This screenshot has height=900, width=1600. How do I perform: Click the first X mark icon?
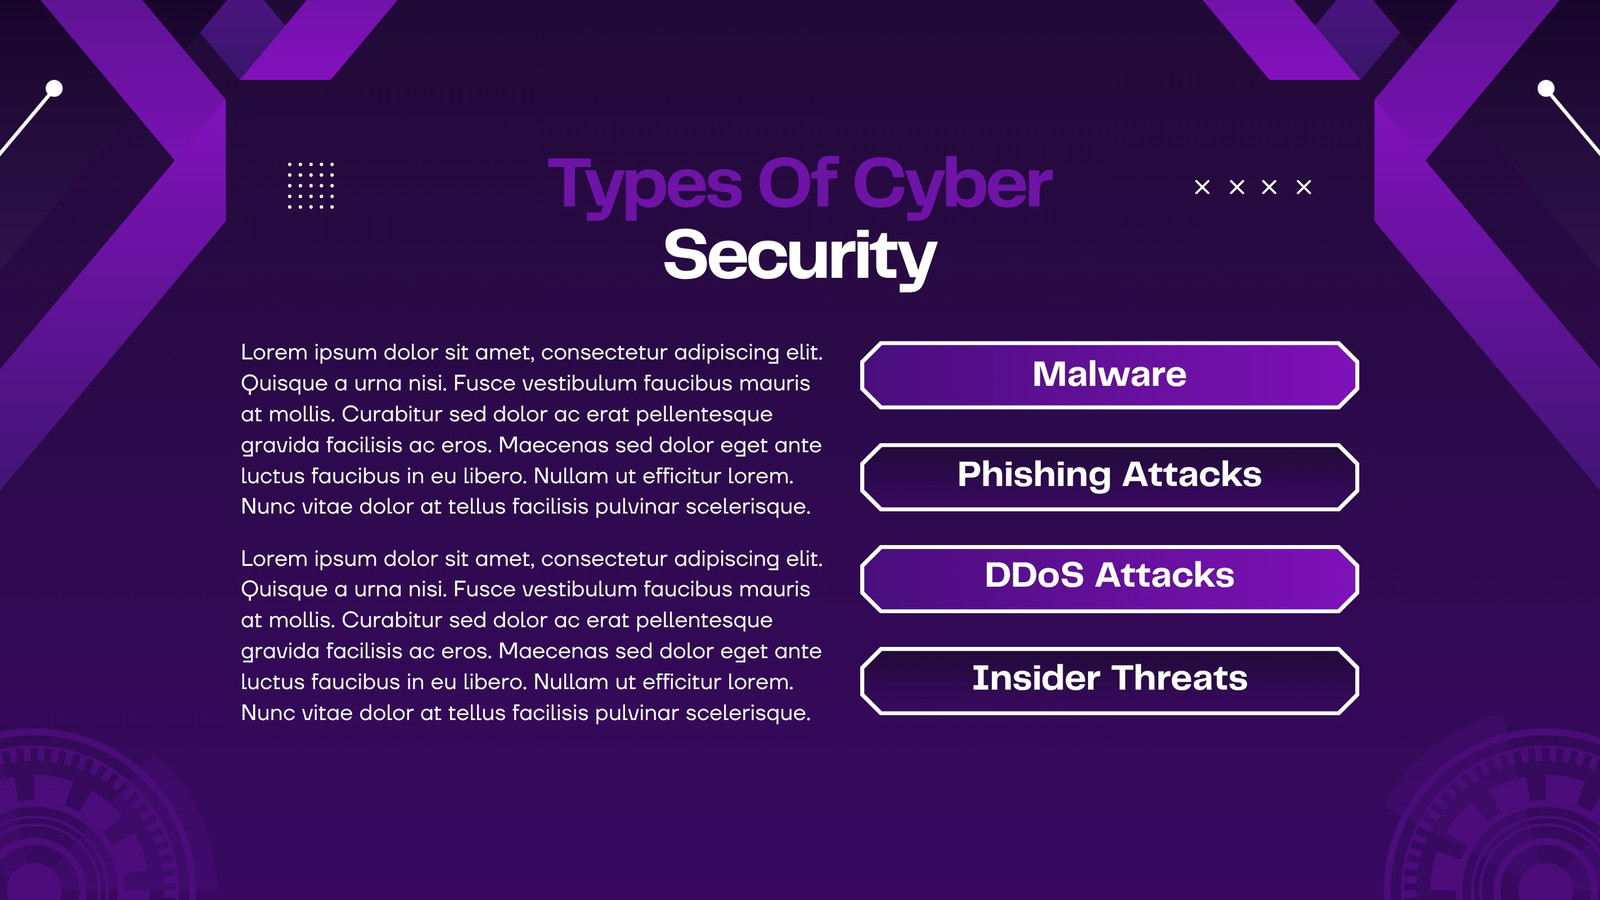(x=1202, y=187)
